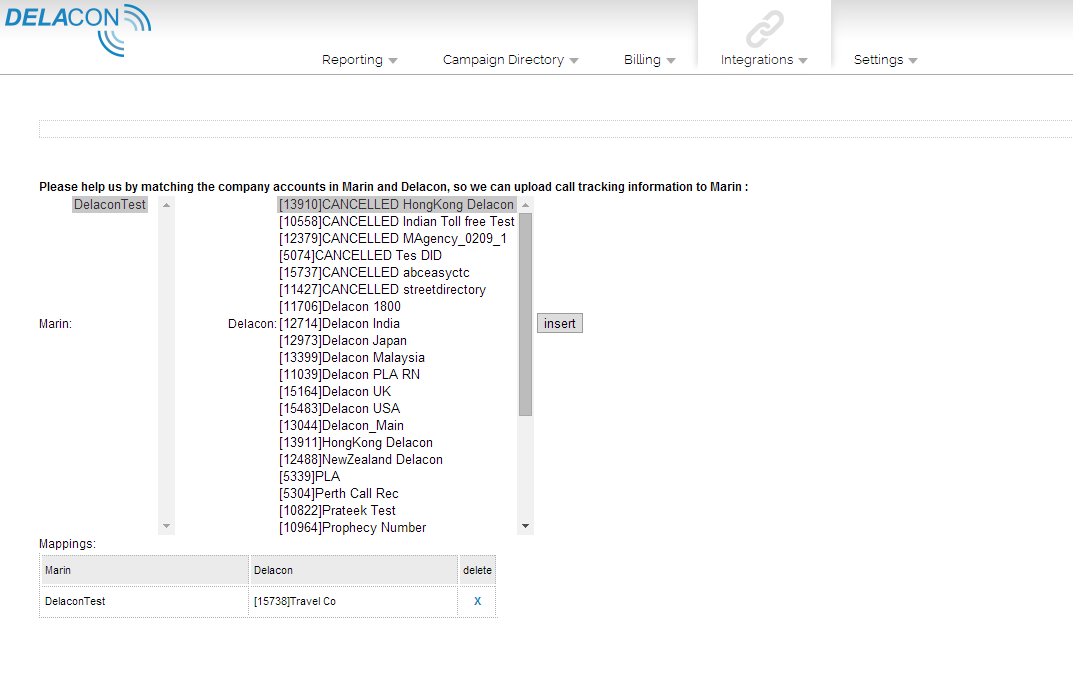Select [11706]Delacon 1800
Viewport: 1073px width, 686px height.
pyautogui.click(x=397, y=307)
